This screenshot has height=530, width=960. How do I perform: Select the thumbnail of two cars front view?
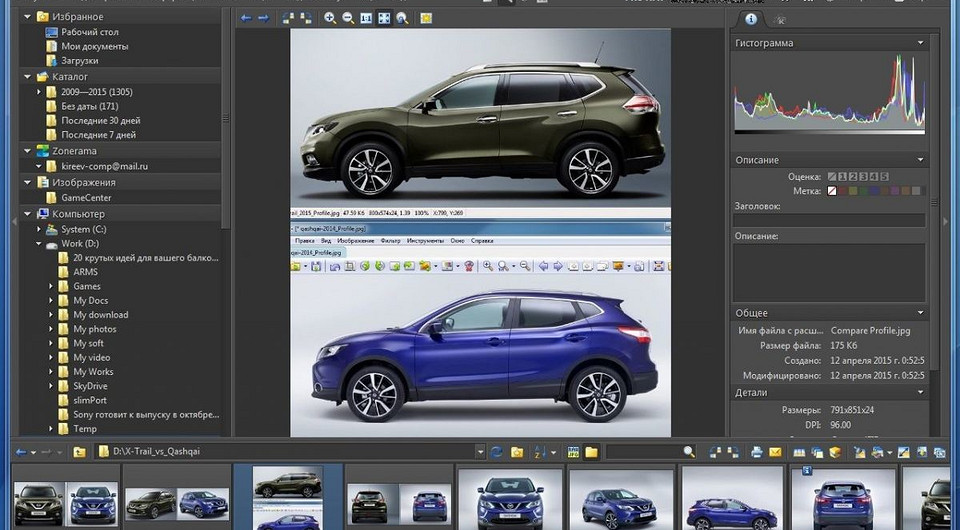[66, 503]
